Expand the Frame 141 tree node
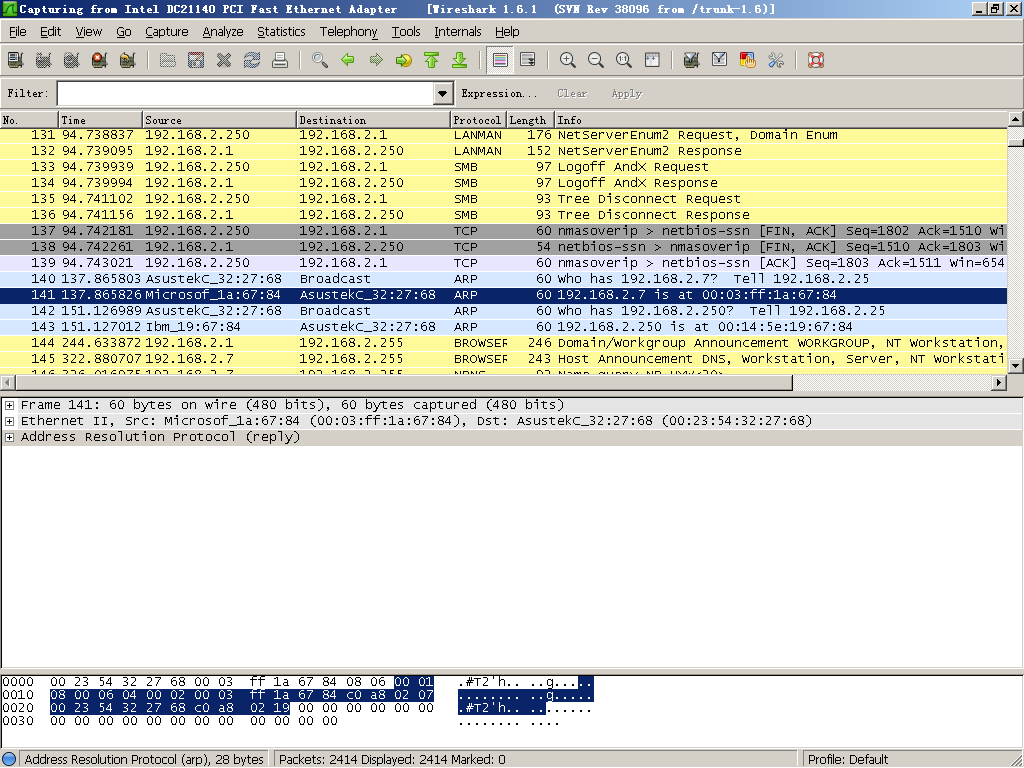1024x768 pixels. click(9, 406)
